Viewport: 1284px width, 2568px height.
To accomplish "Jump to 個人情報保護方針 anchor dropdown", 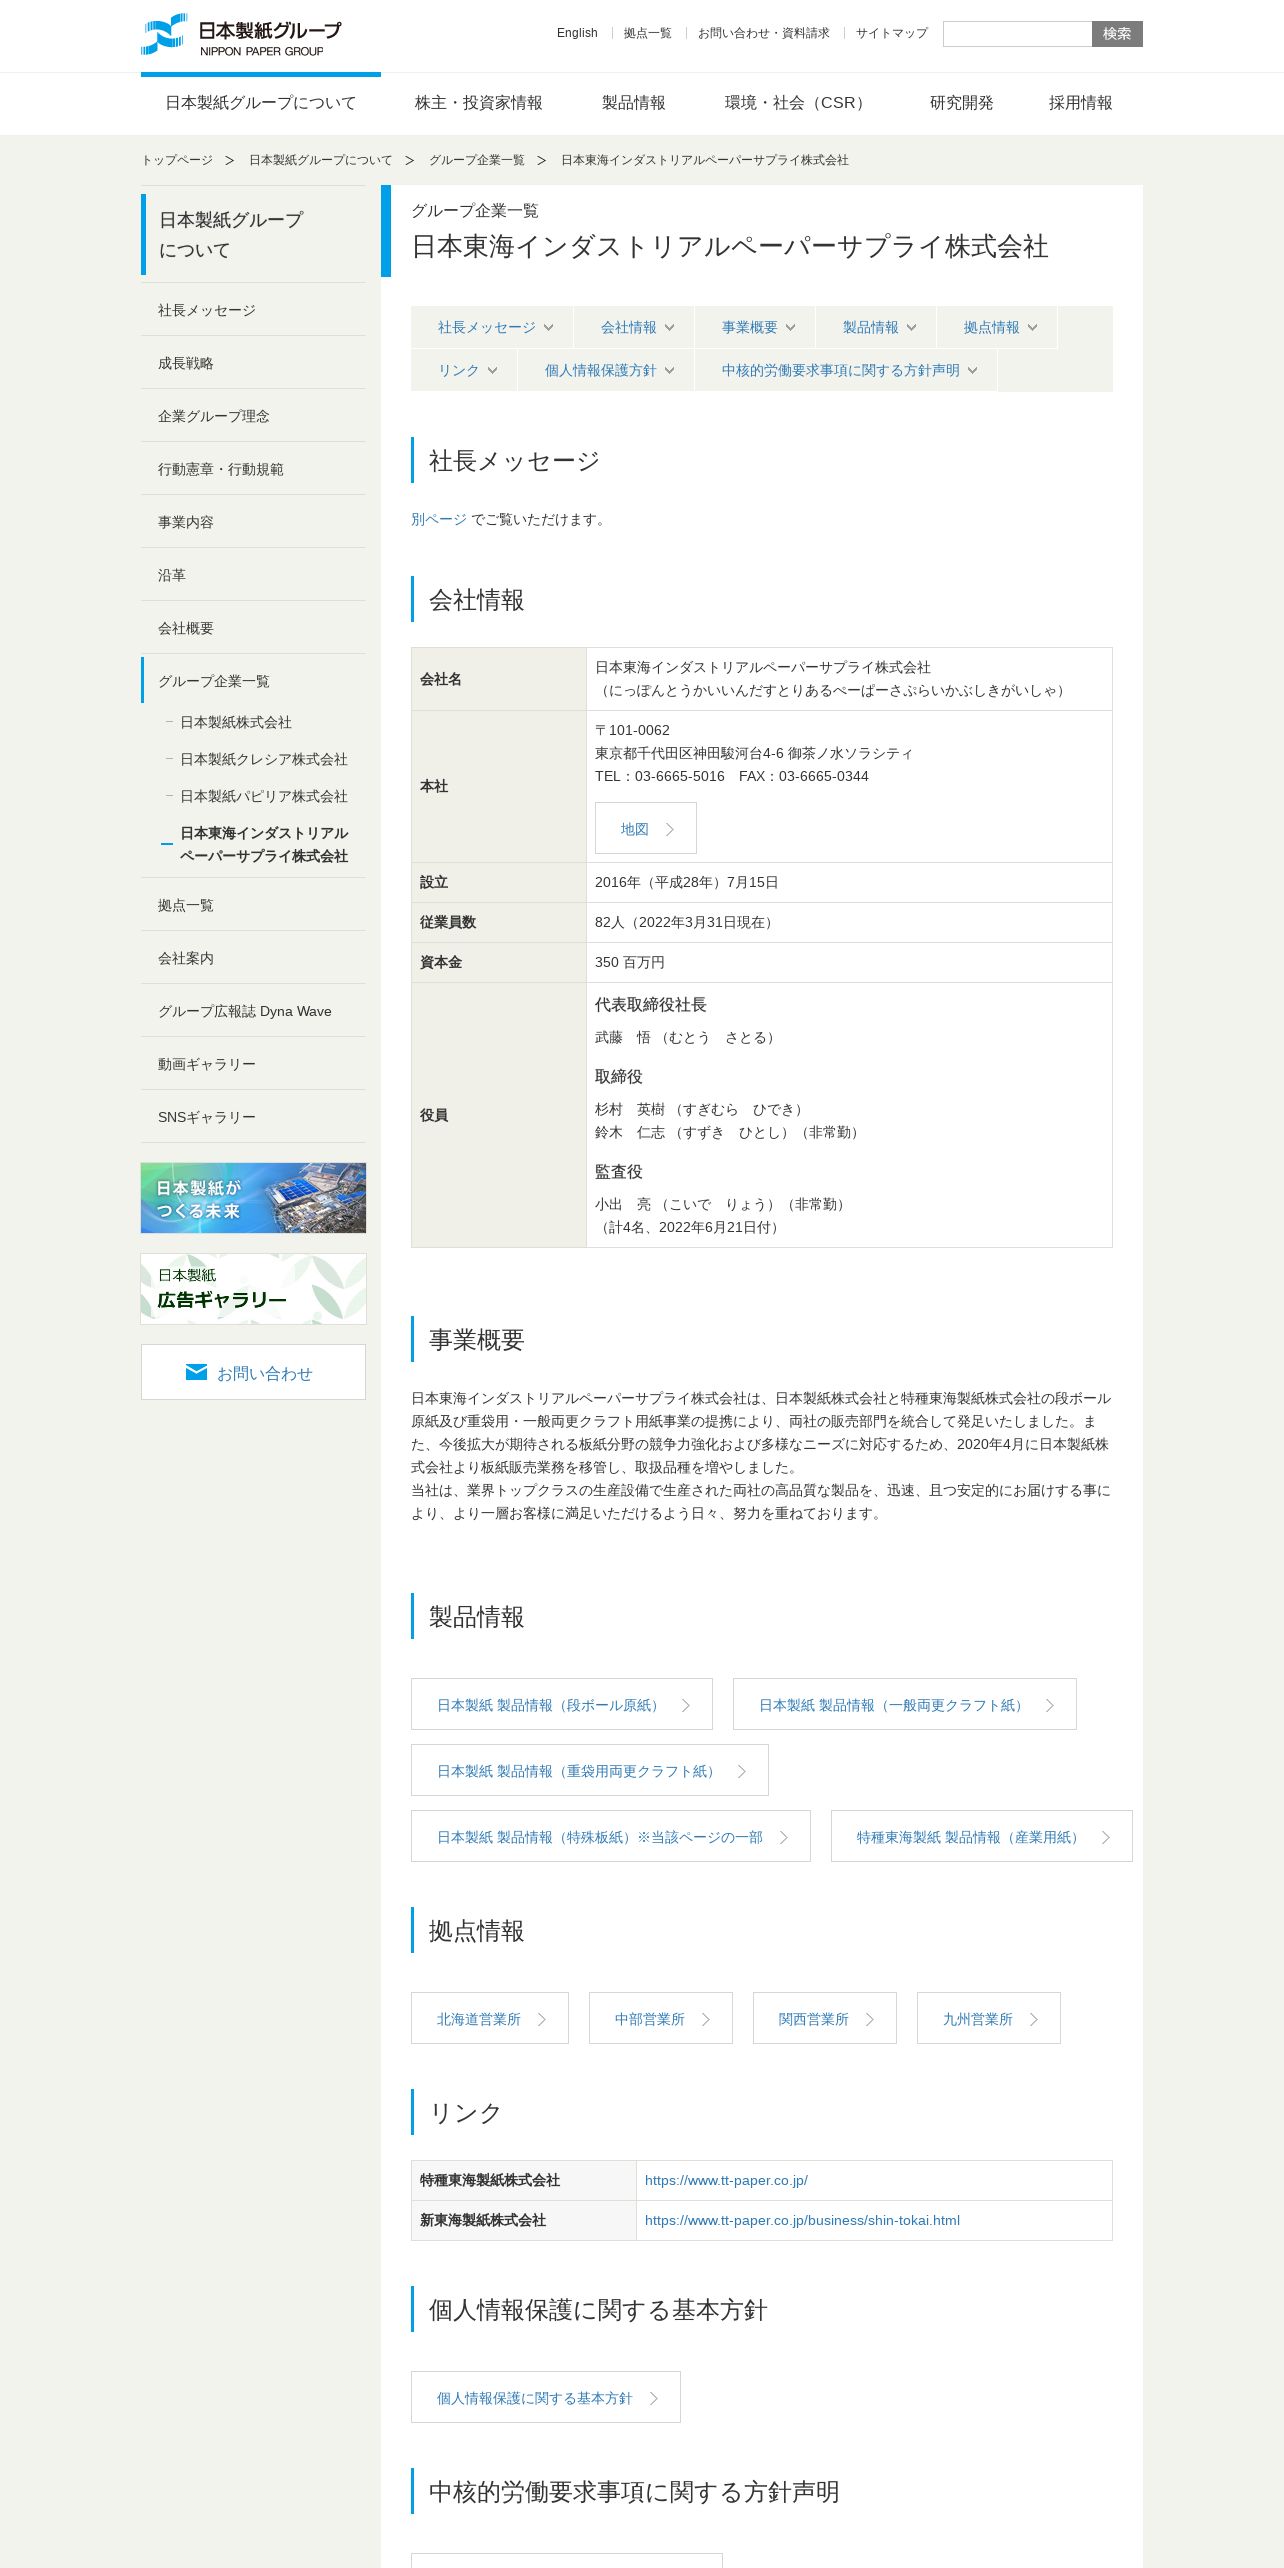I will tap(608, 371).
